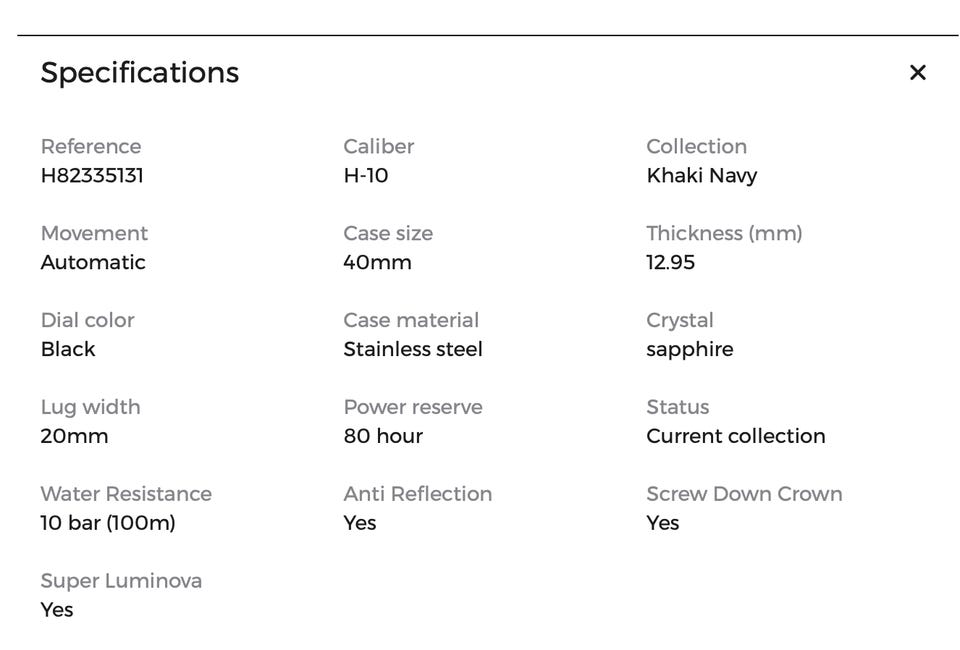This screenshot has height=650, width=960.
Task: Select the 20mm lug width value
Action: (74, 437)
